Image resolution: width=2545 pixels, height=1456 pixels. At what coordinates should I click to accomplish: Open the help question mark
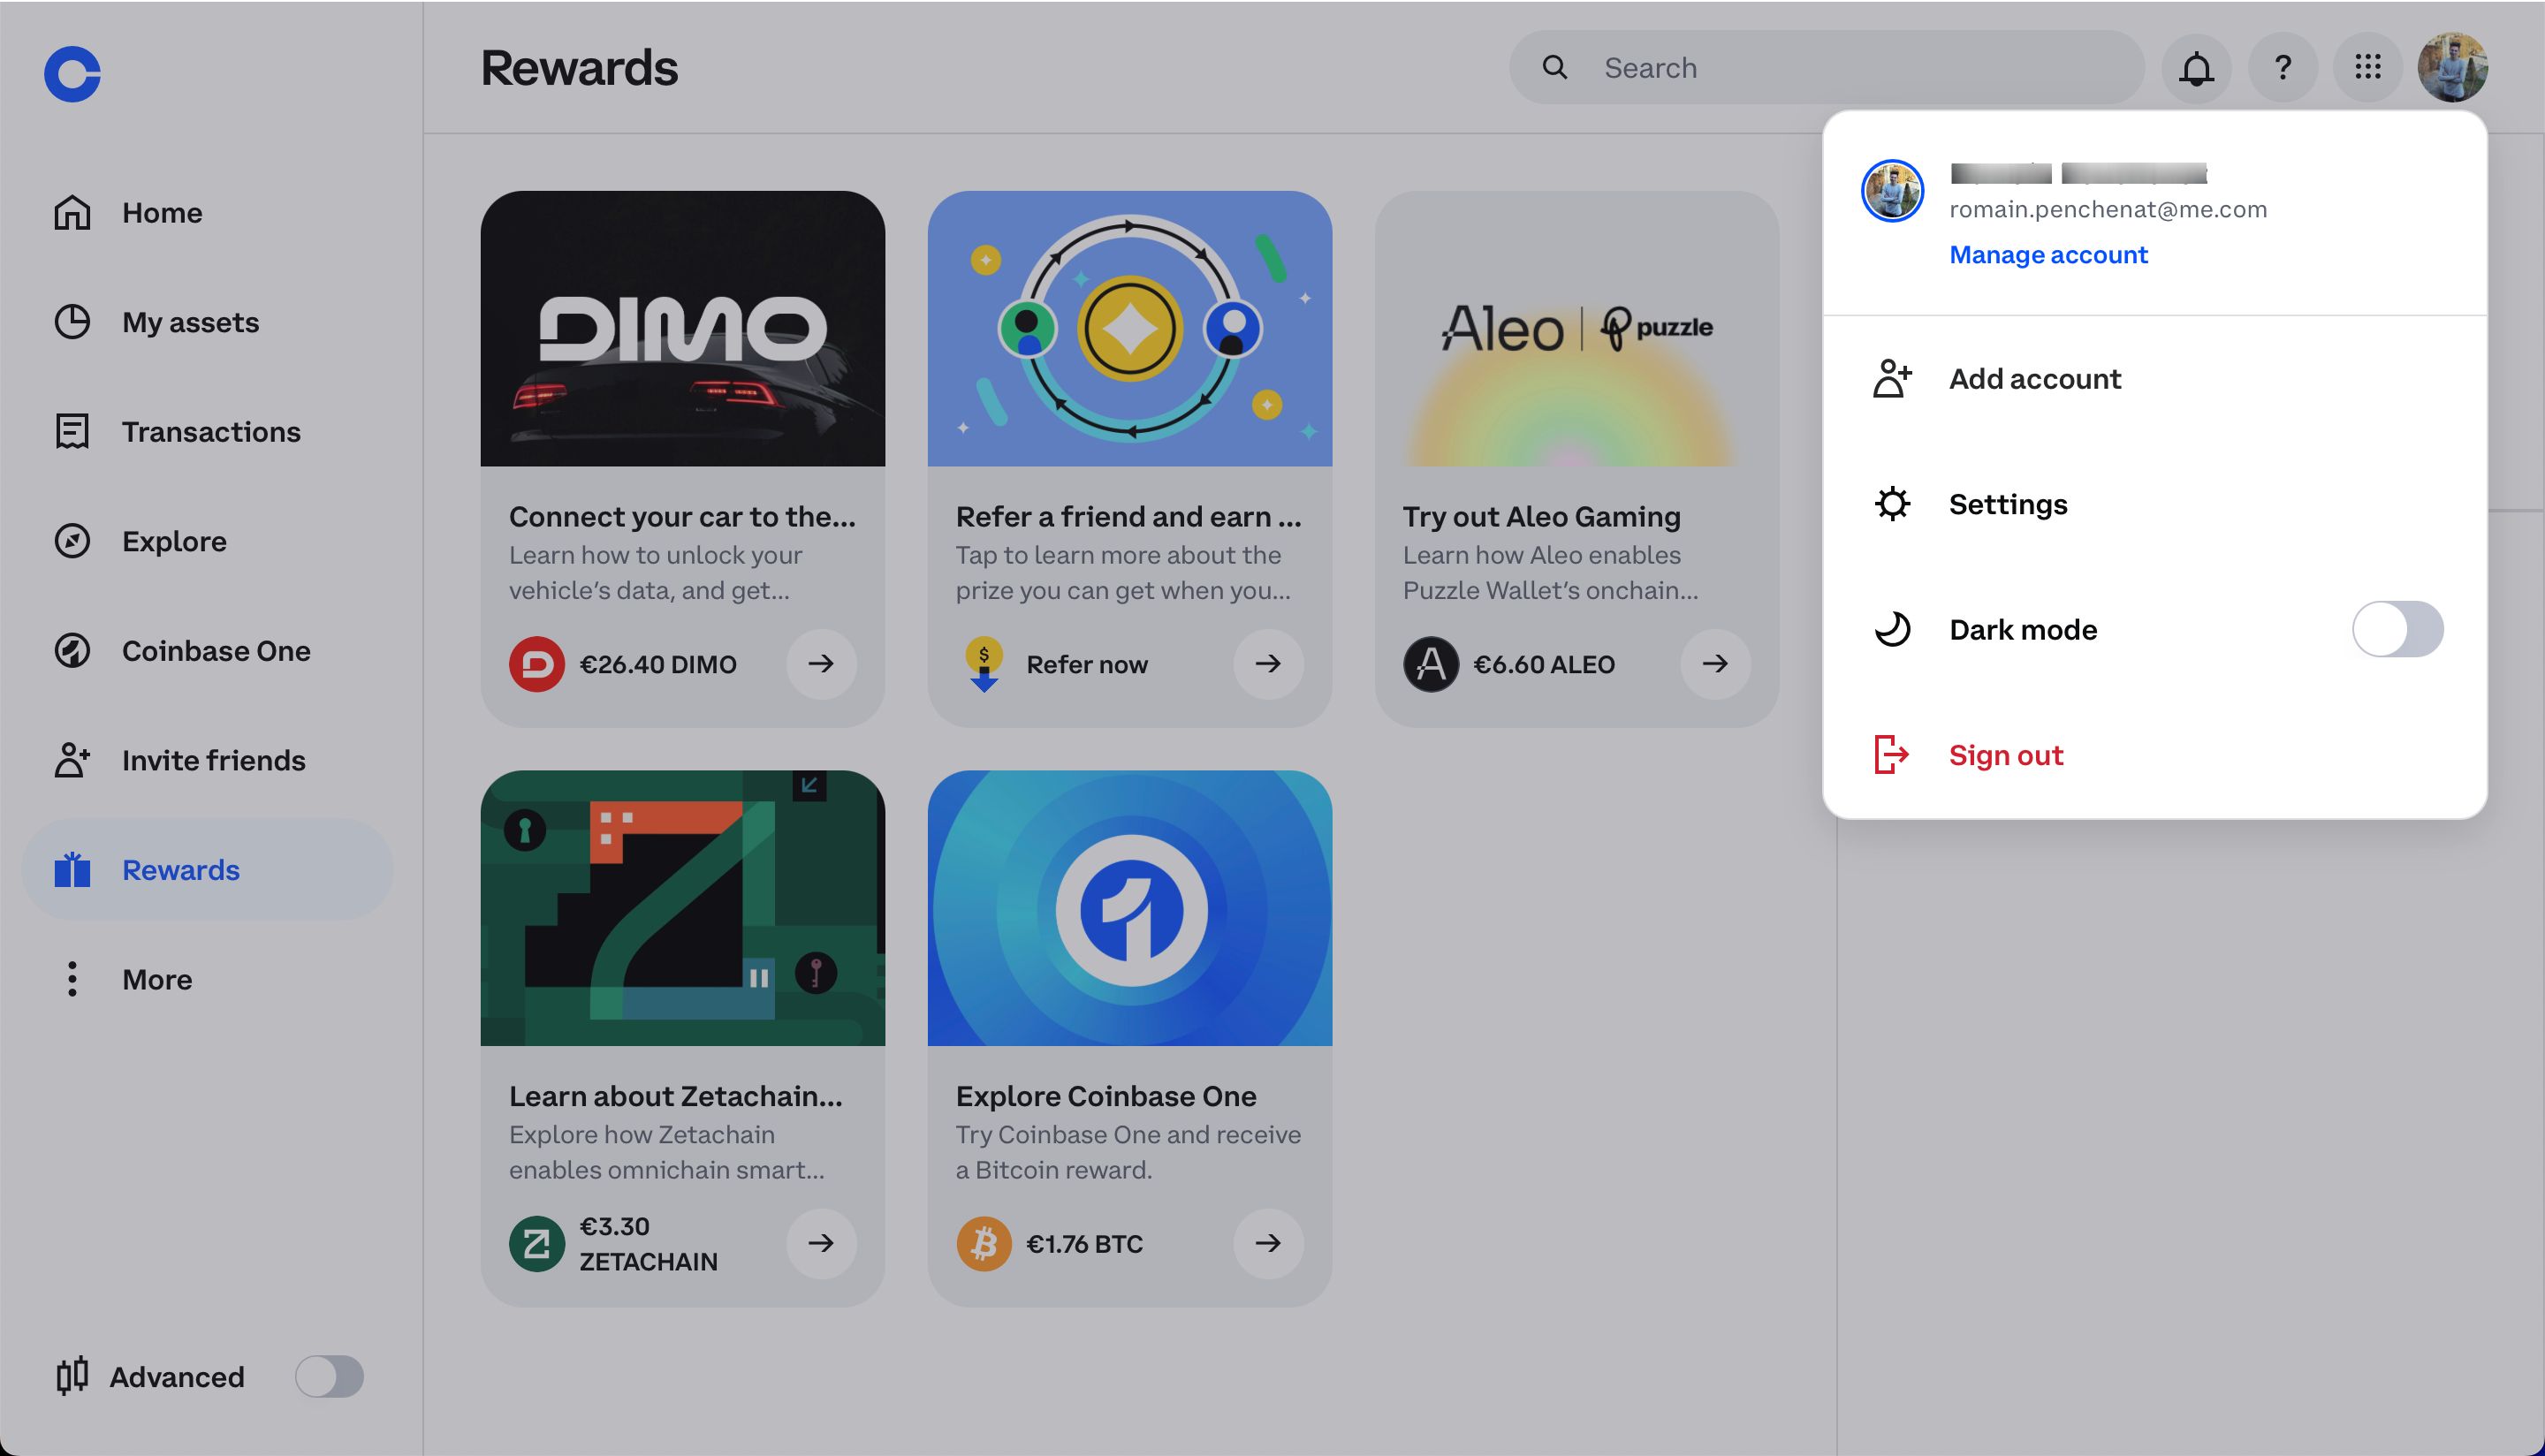(2282, 67)
